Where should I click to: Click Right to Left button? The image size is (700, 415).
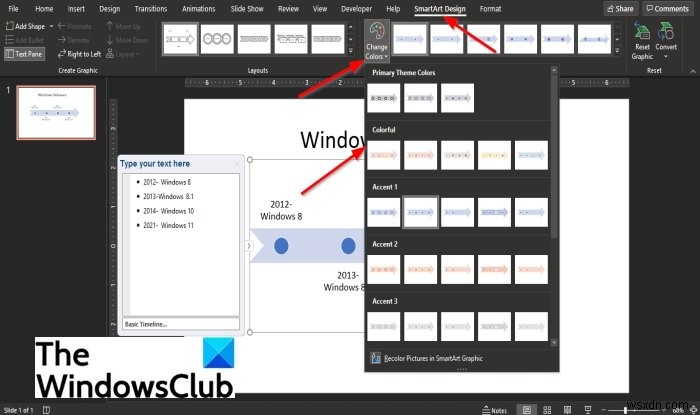(x=79, y=54)
